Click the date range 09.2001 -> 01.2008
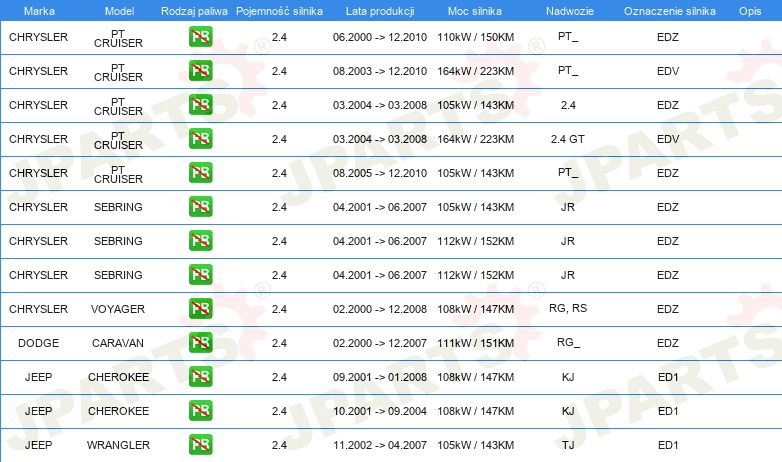The height and width of the screenshot is (462, 782). click(380, 377)
